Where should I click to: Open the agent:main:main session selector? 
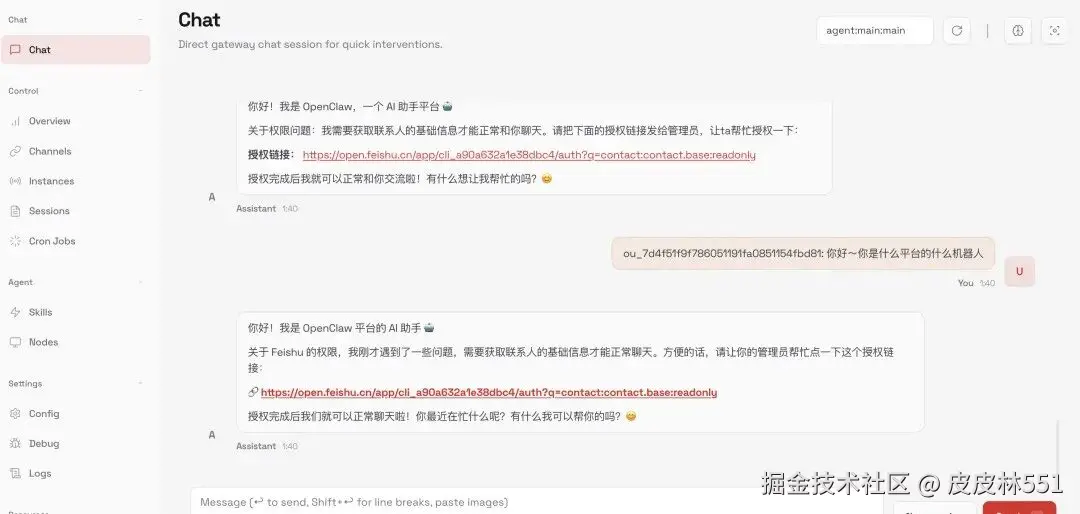(x=875, y=31)
